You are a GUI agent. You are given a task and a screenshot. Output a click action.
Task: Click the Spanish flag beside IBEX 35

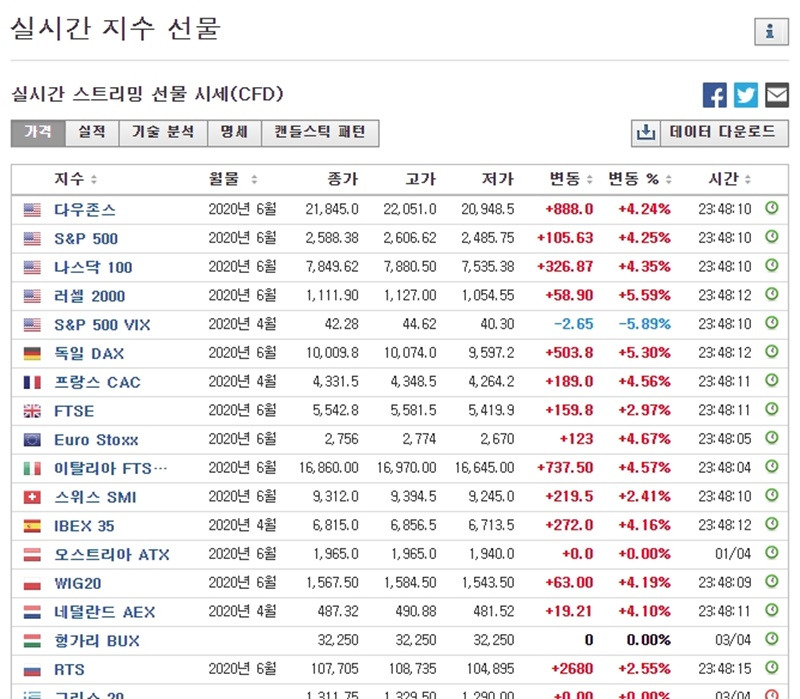[x=32, y=526]
